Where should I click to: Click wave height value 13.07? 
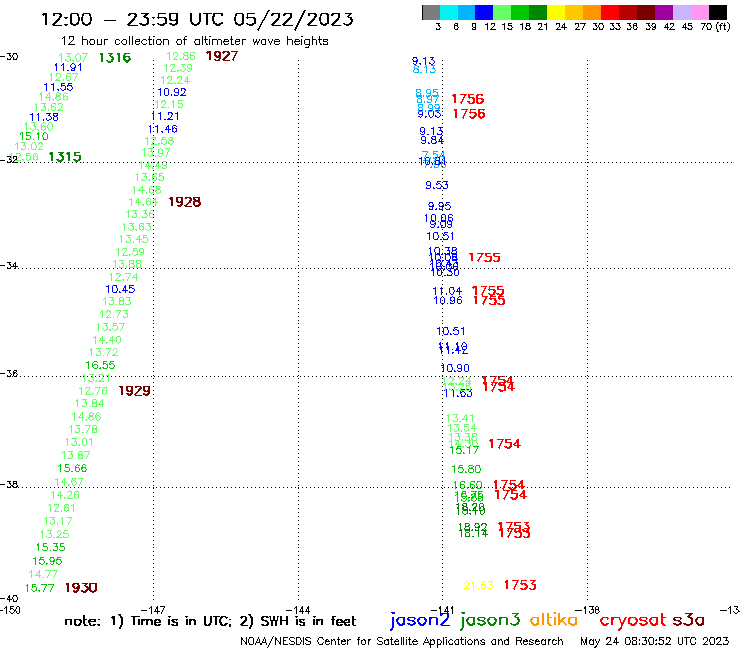[x=73, y=58]
